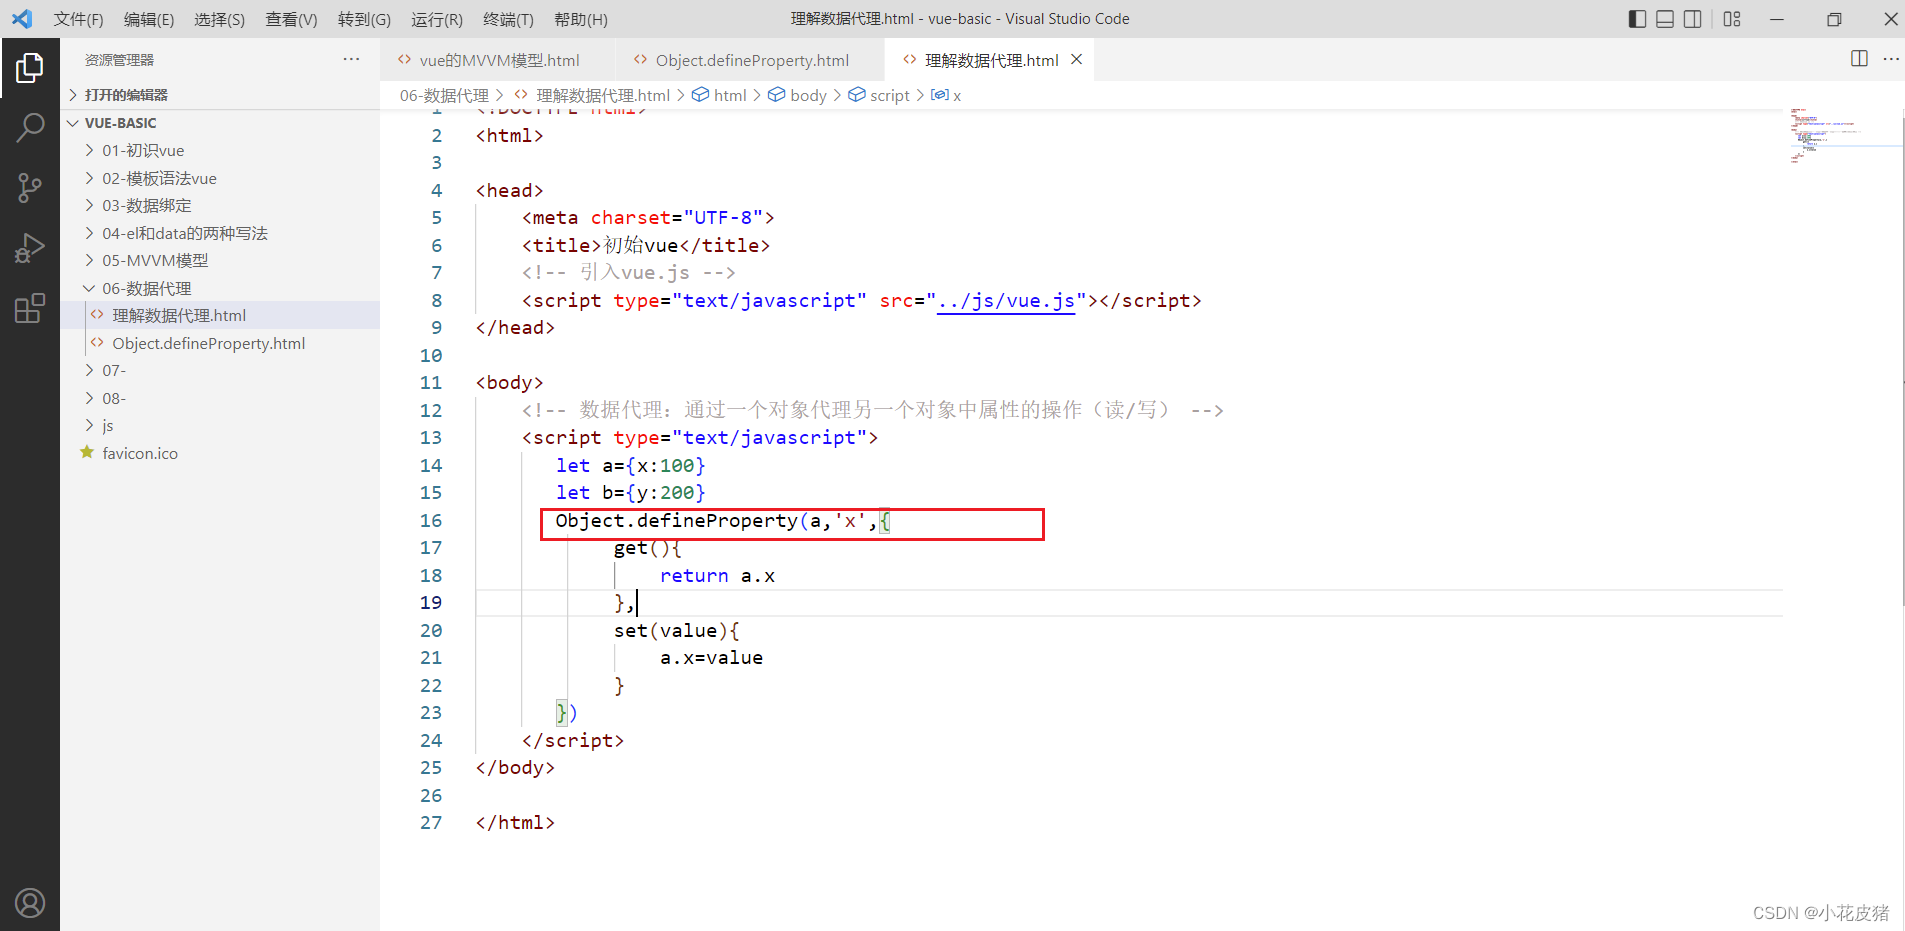The width and height of the screenshot is (1905, 931).
Task: Toggle primary sidebar layout icon
Action: pyautogui.click(x=1637, y=19)
